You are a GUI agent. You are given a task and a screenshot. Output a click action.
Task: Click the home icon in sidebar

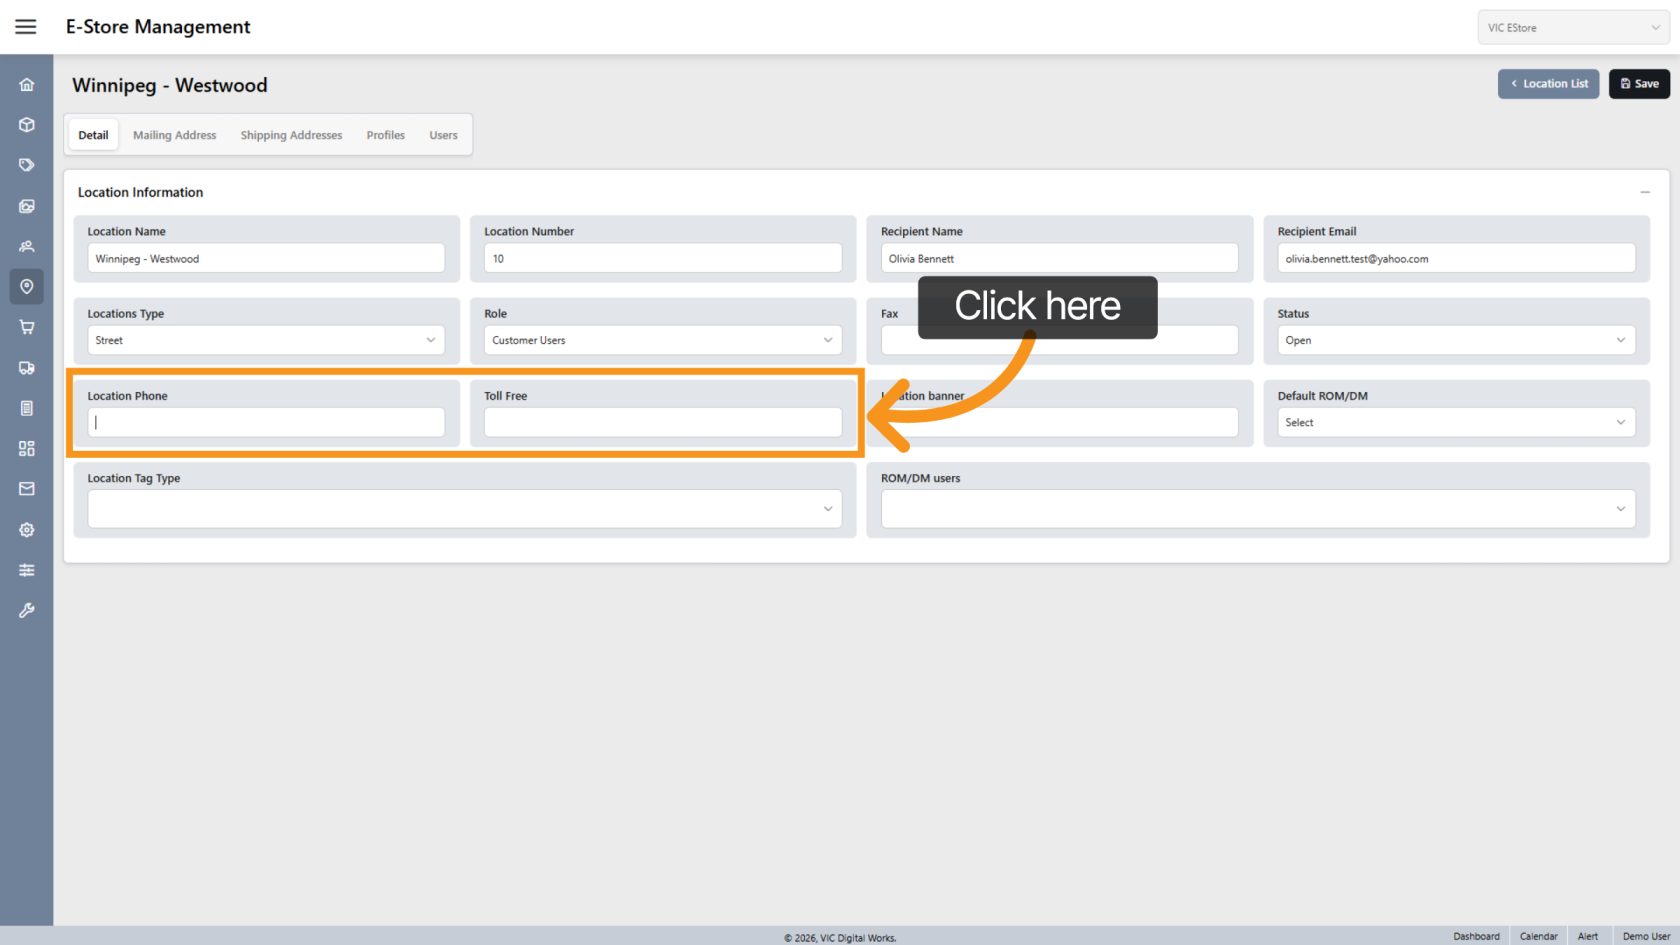[27, 85]
